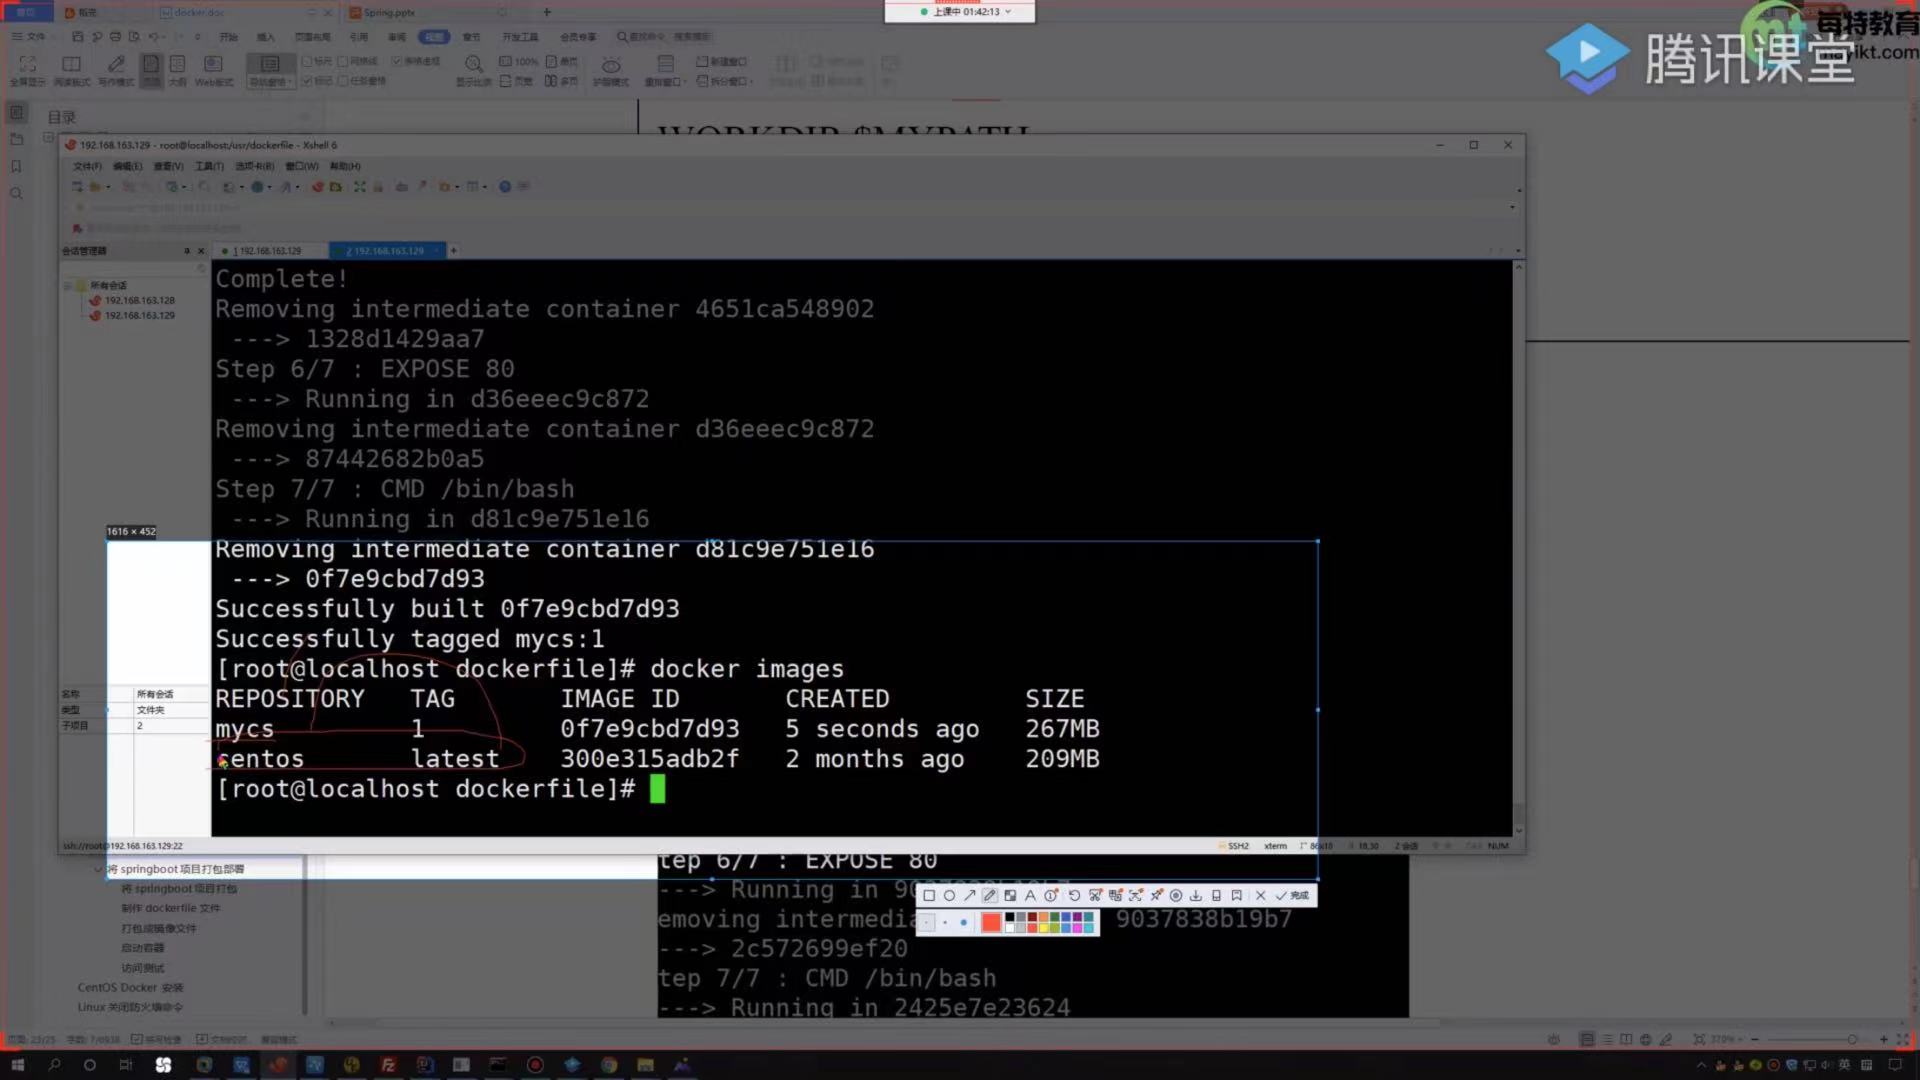Screen dimensions: 1920x1080
Task: Select the largest pen size dot
Action: 963,922
